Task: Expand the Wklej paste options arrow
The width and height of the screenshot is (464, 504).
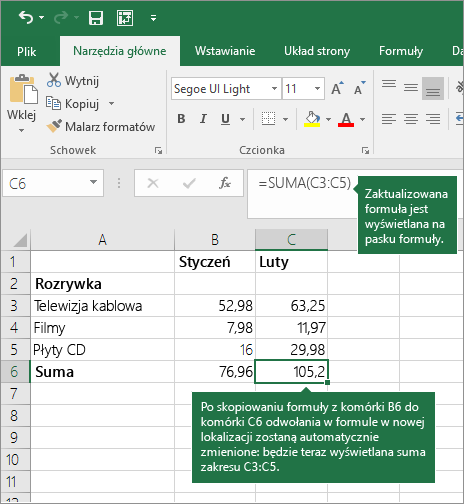Action: (x=22, y=130)
